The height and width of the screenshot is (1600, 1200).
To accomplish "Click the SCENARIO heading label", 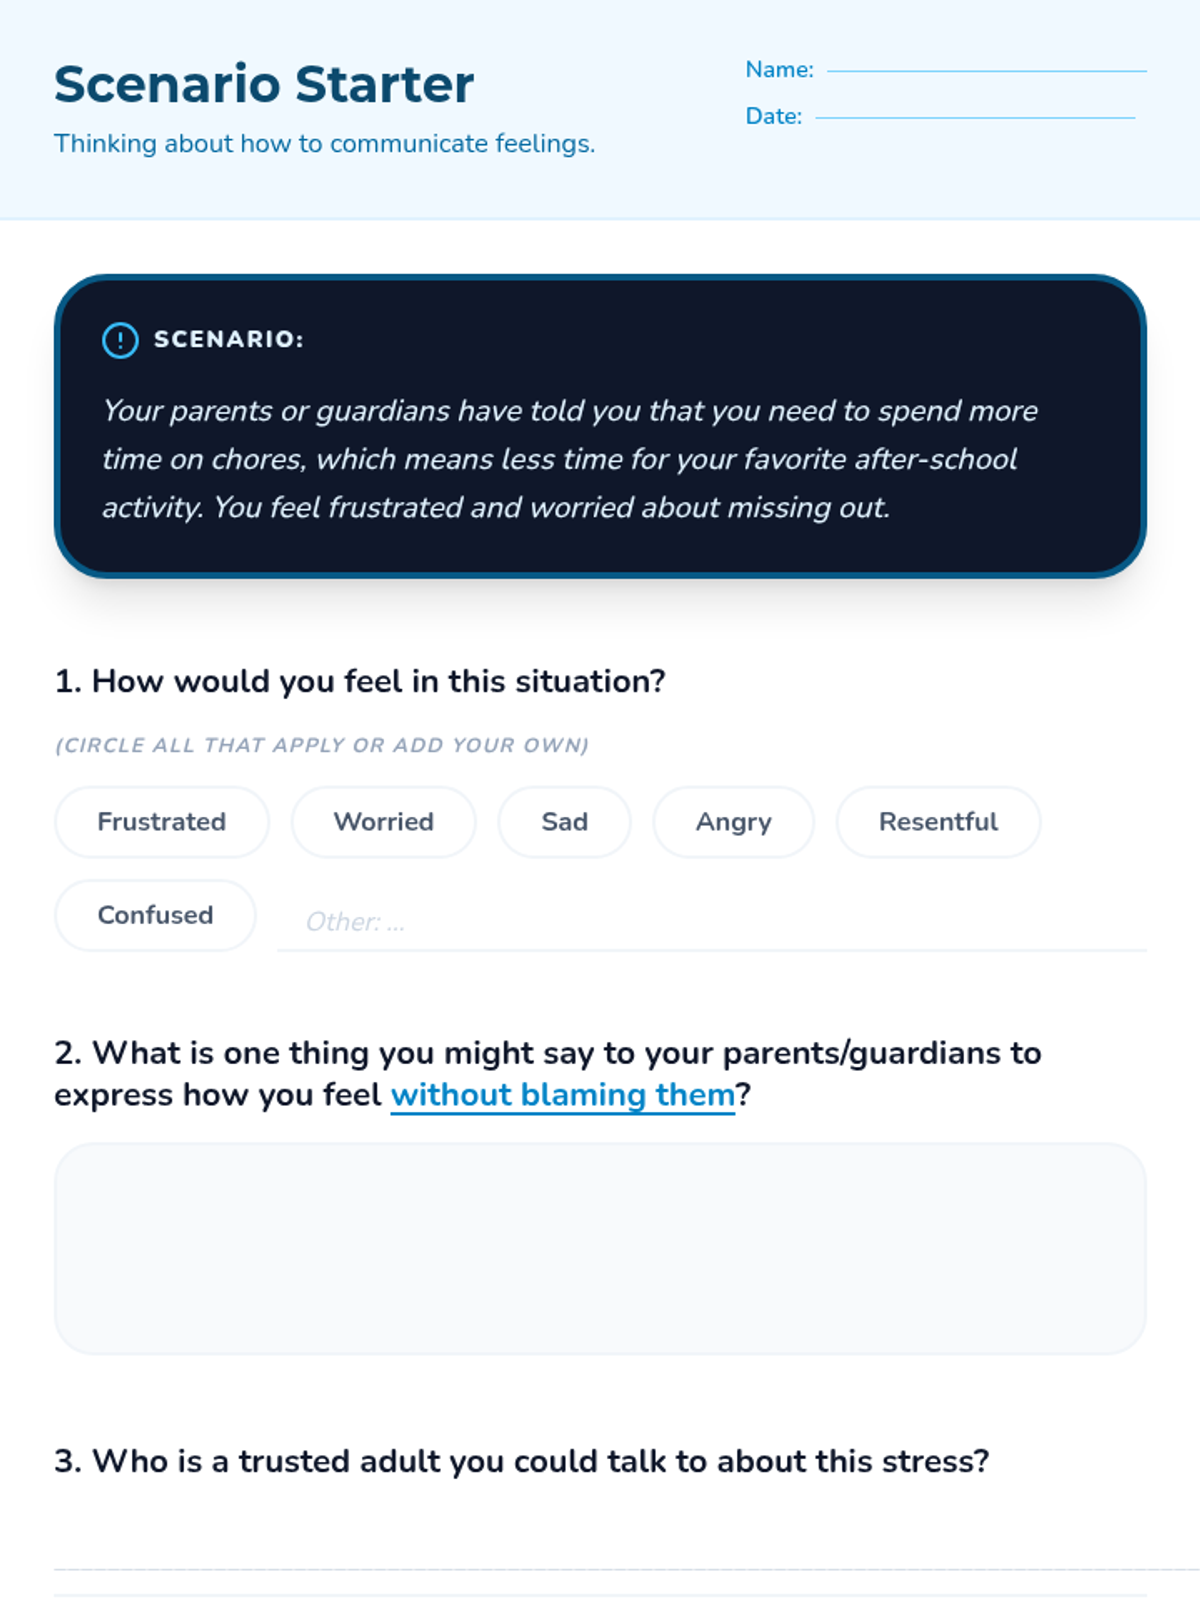I will tap(229, 339).
